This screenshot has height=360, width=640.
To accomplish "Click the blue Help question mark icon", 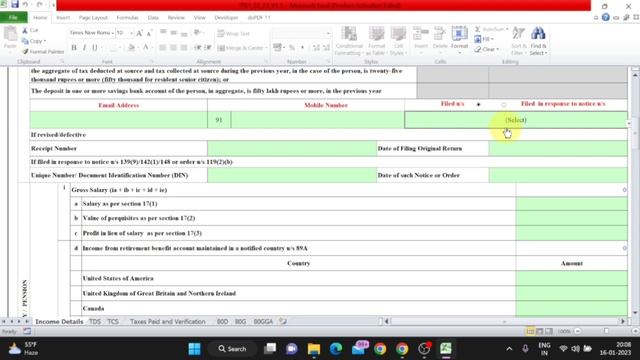I will pyautogui.click(x=606, y=17).
